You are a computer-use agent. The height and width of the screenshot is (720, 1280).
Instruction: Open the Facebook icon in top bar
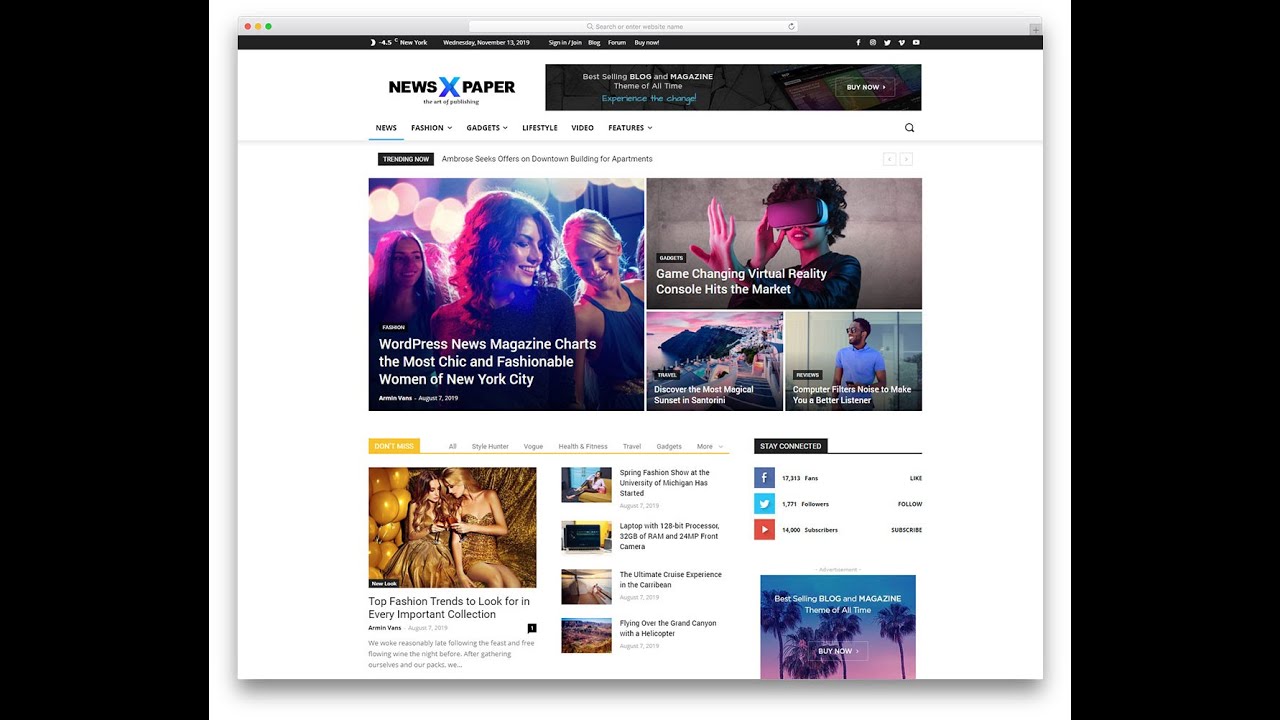(x=858, y=43)
